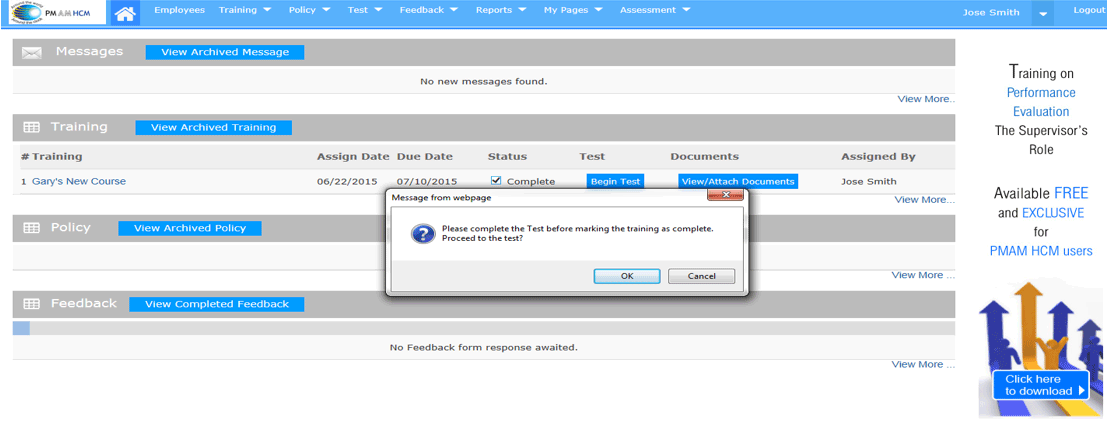The width and height of the screenshot is (1107, 421).
Task: Close the Message from webpage dialog
Action: (x=724, y=196)
